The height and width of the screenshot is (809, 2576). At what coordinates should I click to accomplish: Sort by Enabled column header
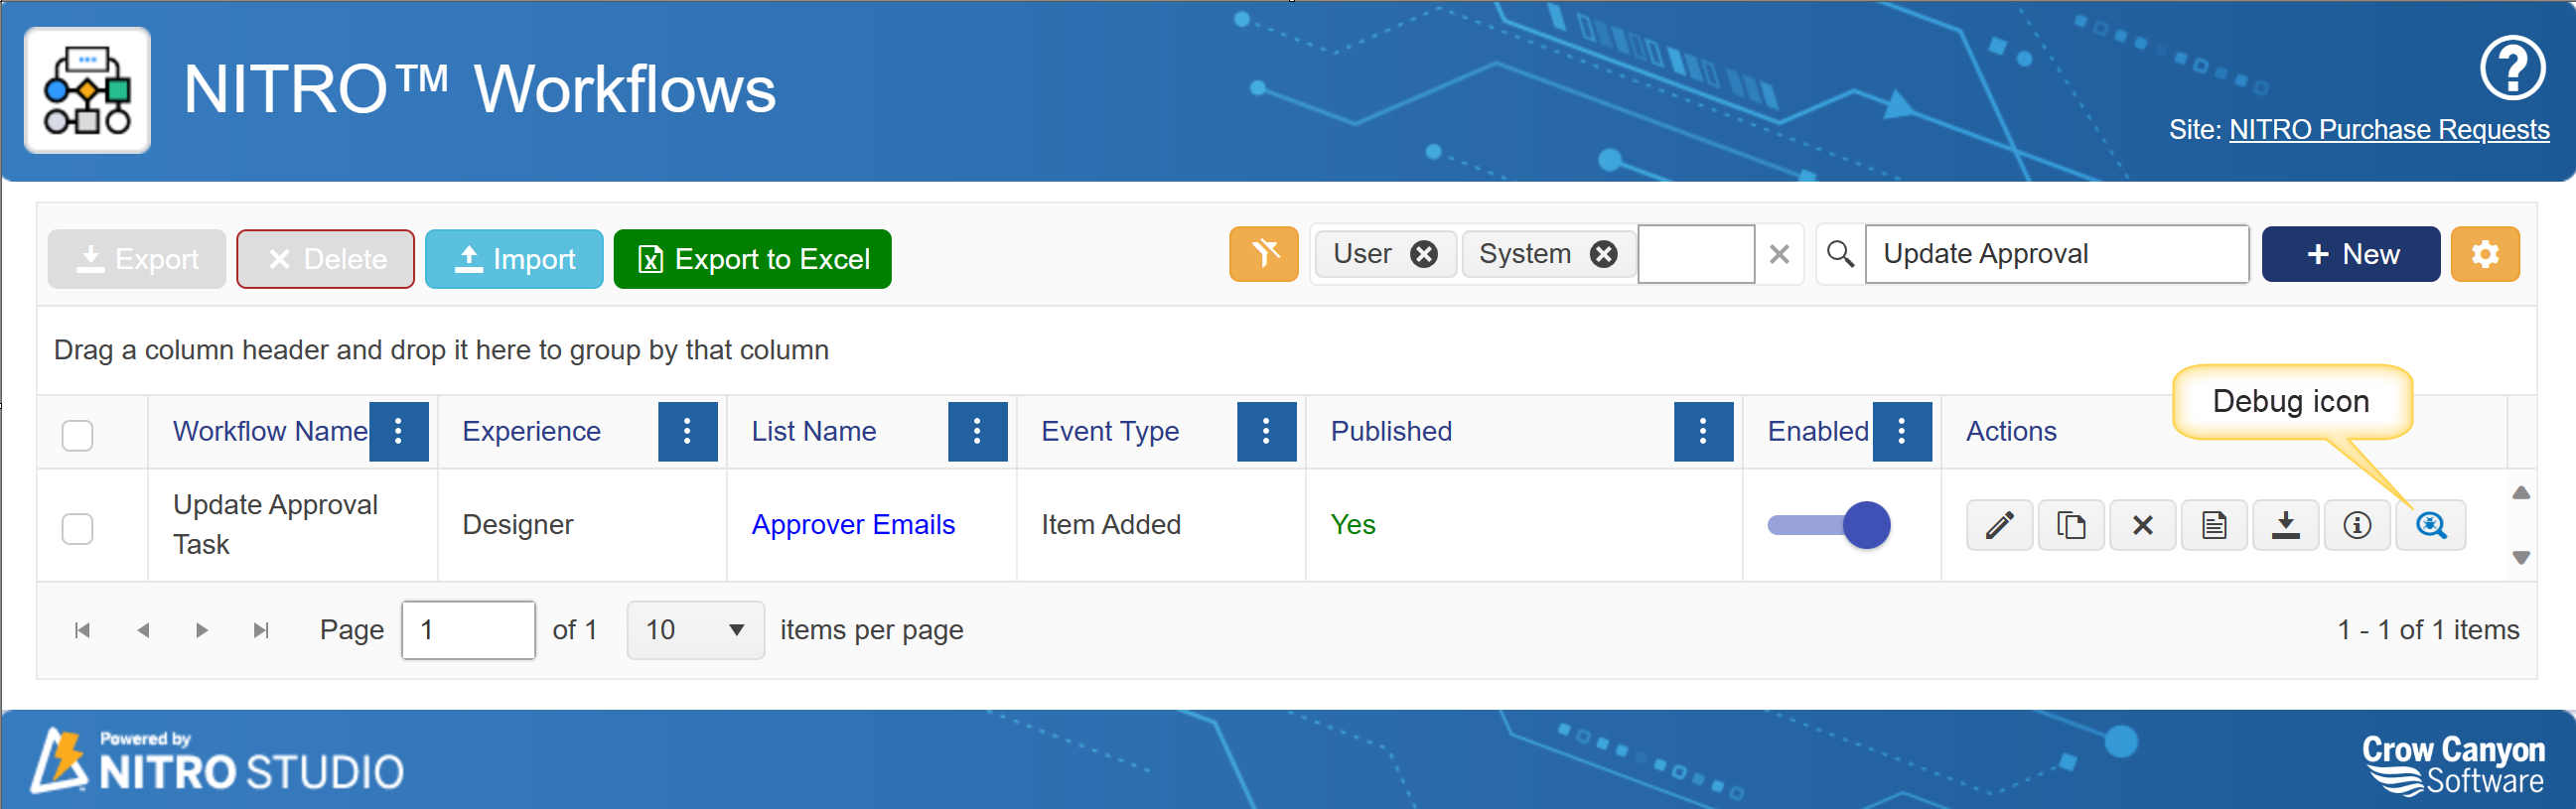(1818, 431)
